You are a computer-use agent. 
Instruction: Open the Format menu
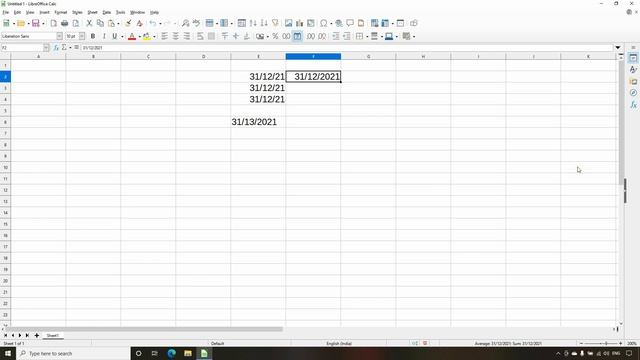click(61, 12)
